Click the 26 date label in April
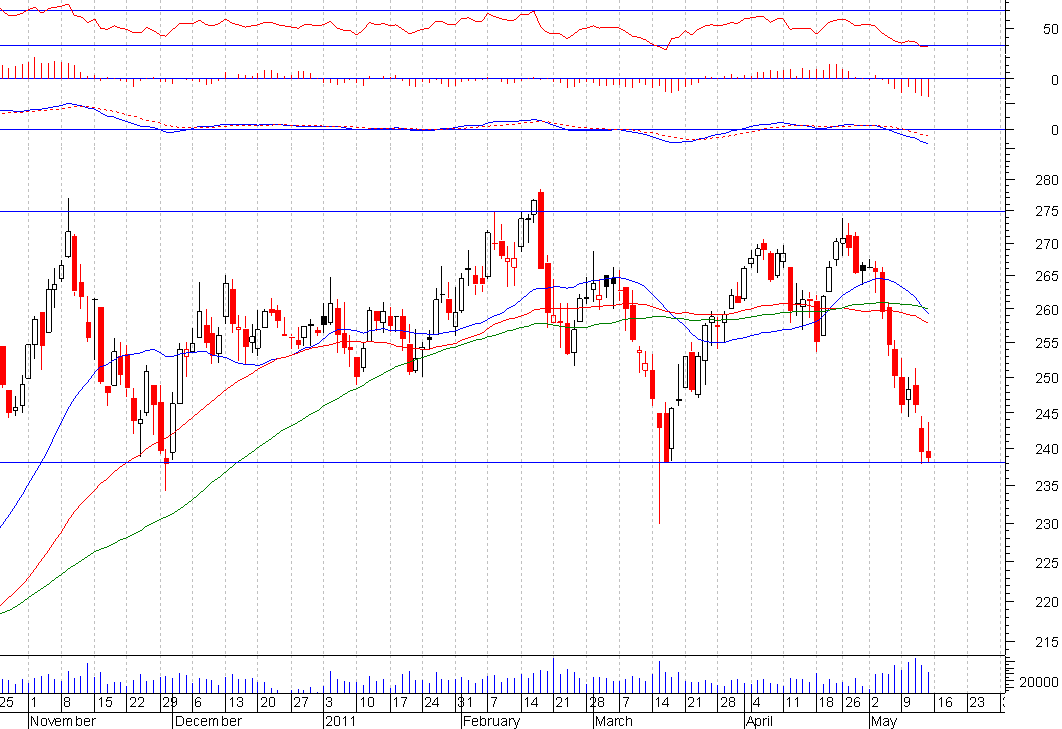The width and height of the screenshot is (1062, 729). point(853,703)
